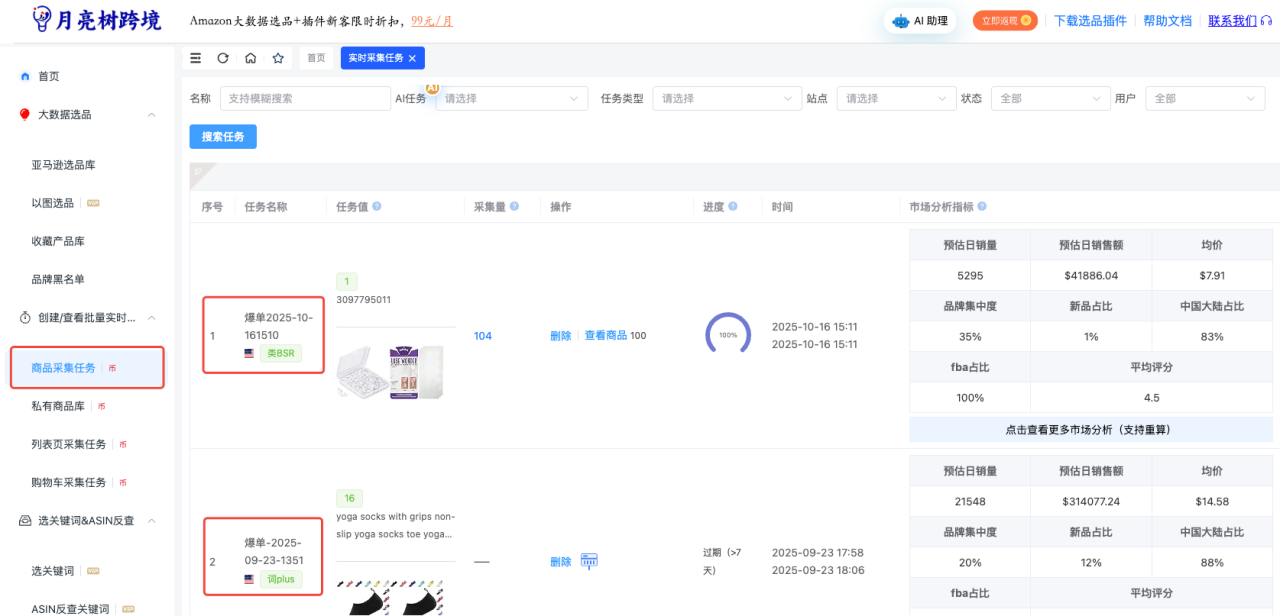The height and width of the screenshot is (616, 1280).
Task: Click help icon beside 市场分析指标 header
Action: click(982, 207)
